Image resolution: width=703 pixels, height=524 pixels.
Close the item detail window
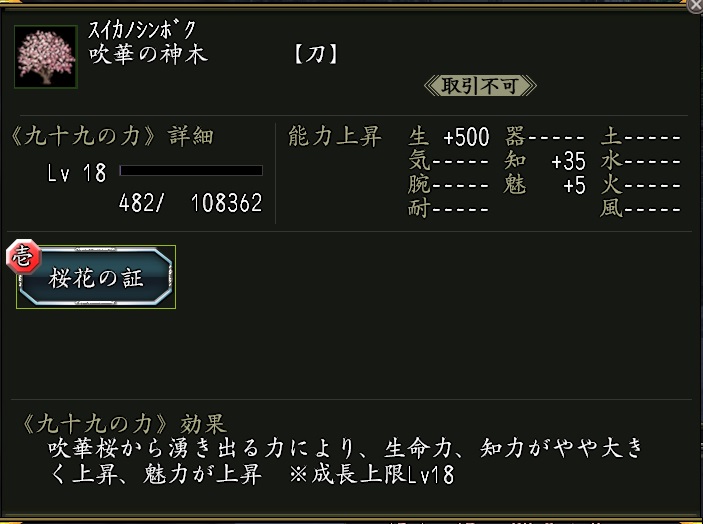(x=695, y=6)
